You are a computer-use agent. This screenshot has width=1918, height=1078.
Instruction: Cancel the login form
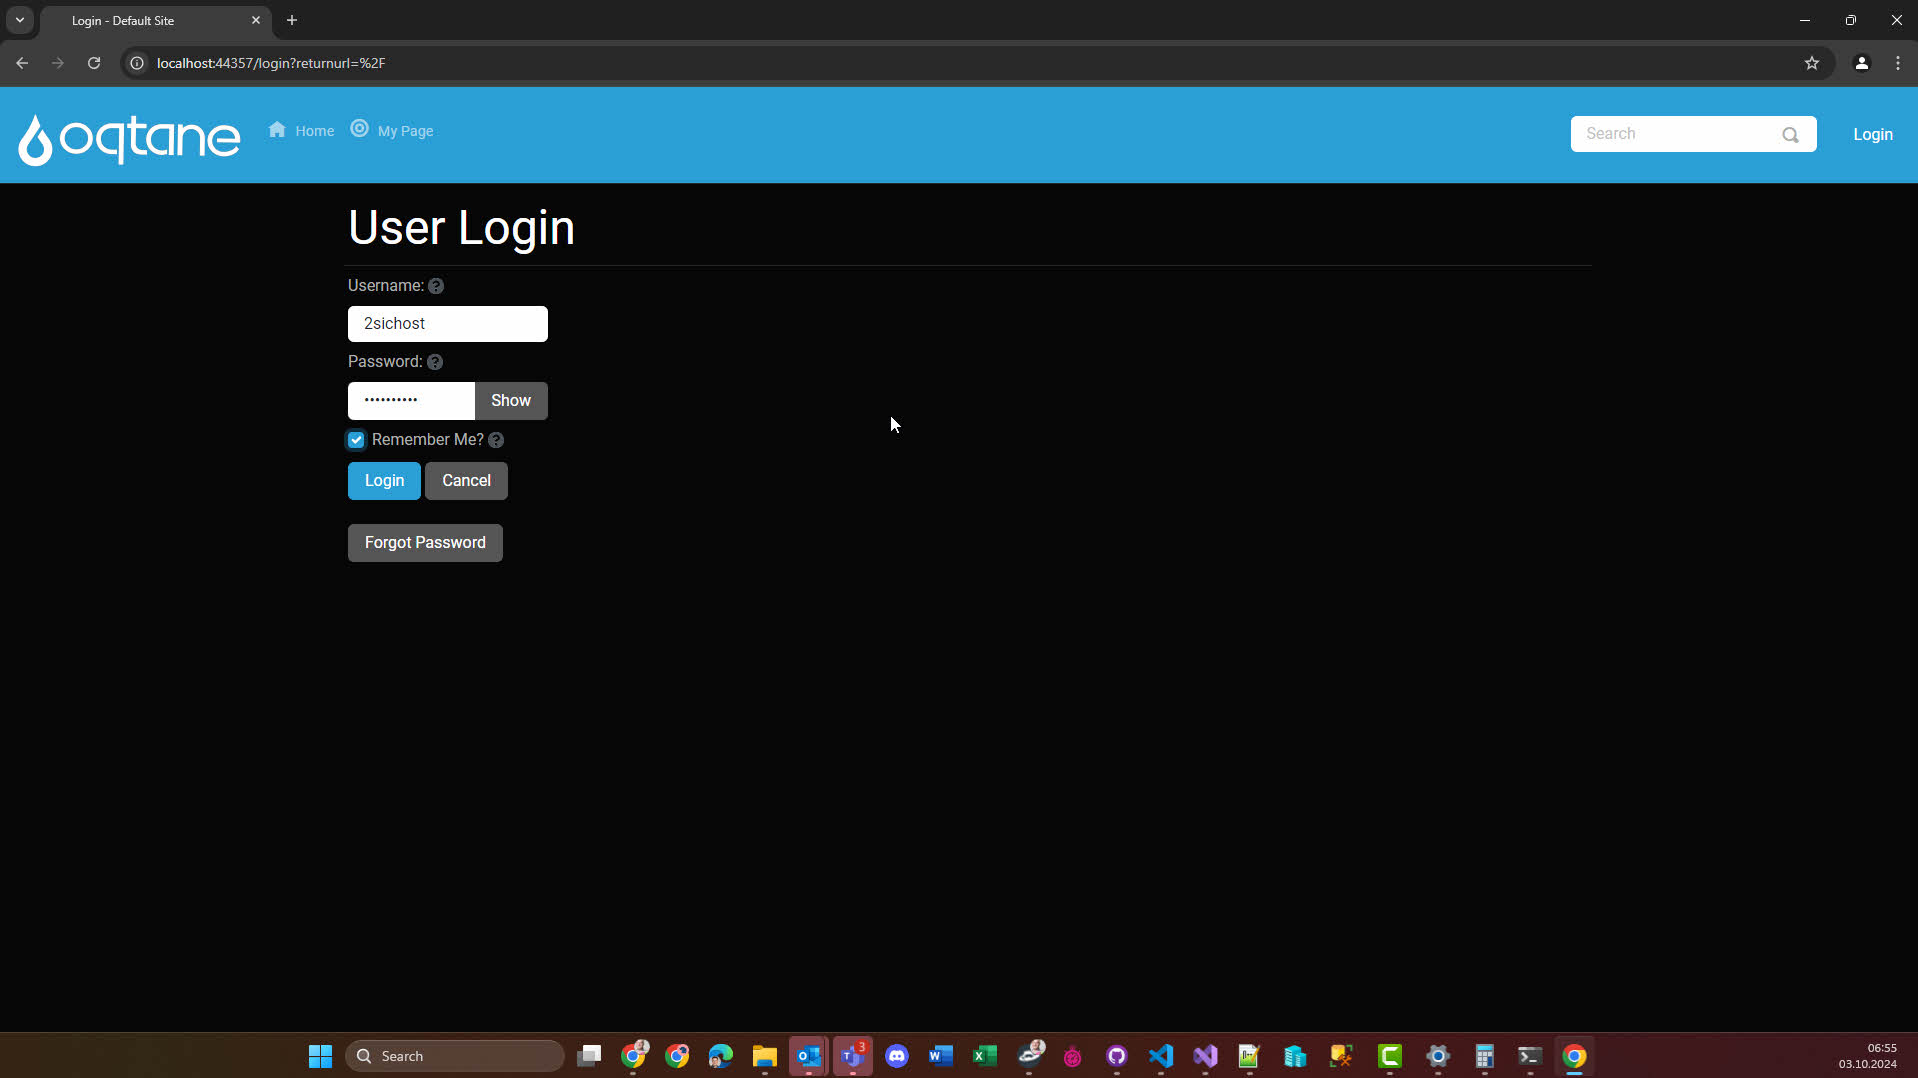(466, 481)
